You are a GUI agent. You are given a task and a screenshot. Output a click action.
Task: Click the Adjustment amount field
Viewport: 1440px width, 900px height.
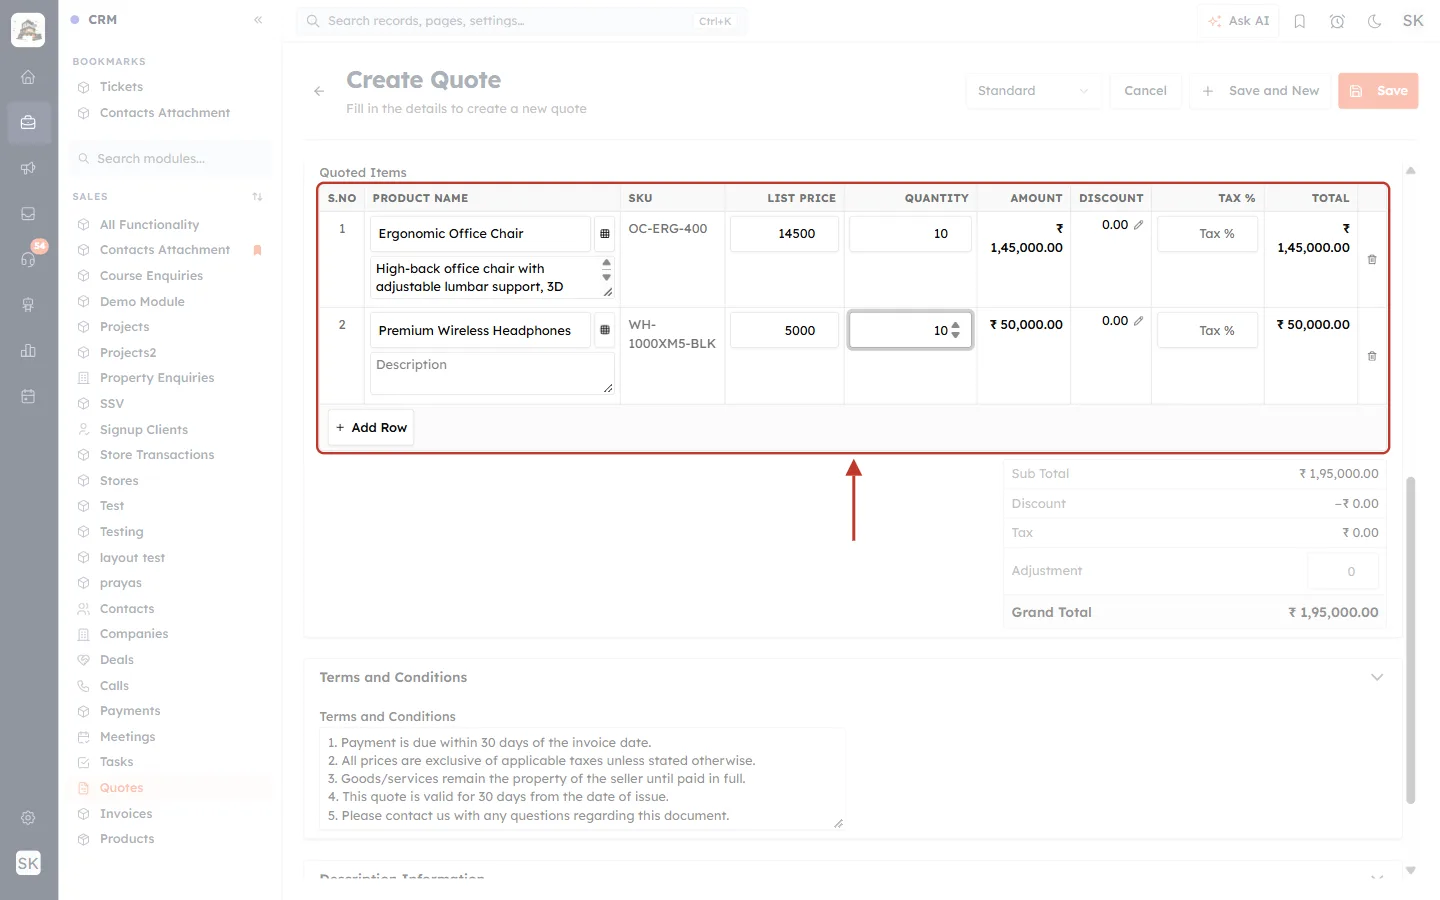coord(1343,572)
